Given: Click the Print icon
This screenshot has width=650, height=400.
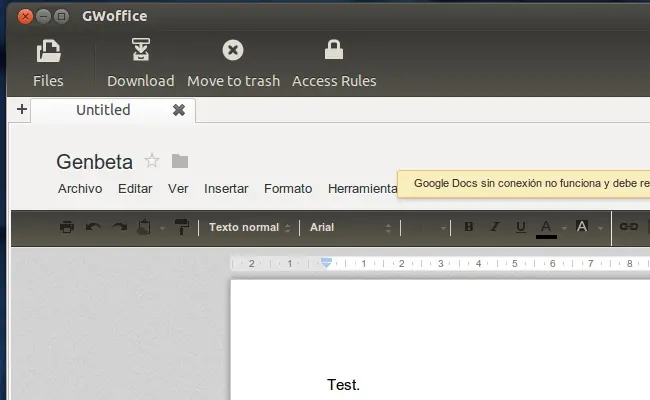Looking at the screenshot, I should click(67, 227).
